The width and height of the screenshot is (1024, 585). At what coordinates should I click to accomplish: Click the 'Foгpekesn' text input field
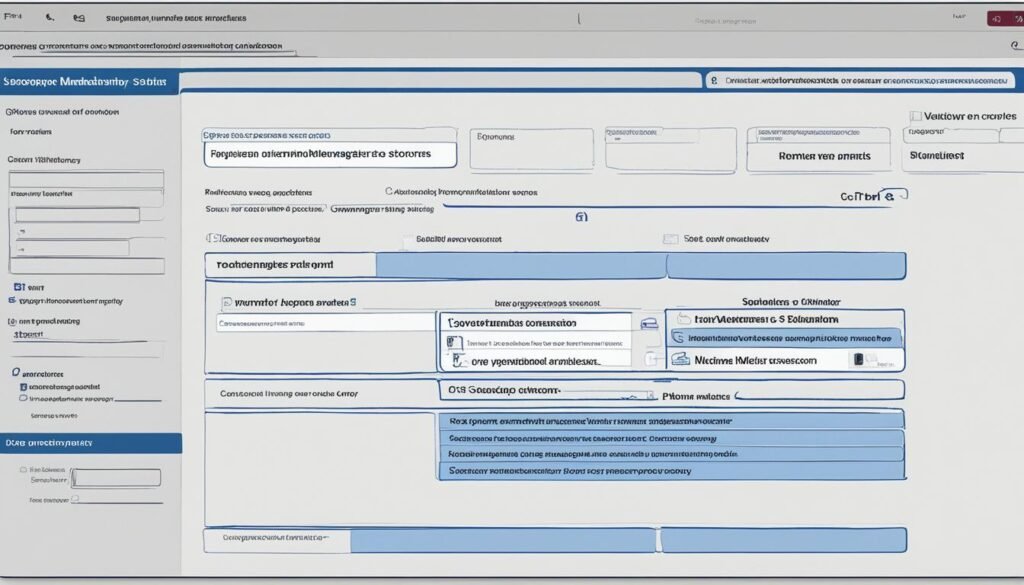click(330, 155)
